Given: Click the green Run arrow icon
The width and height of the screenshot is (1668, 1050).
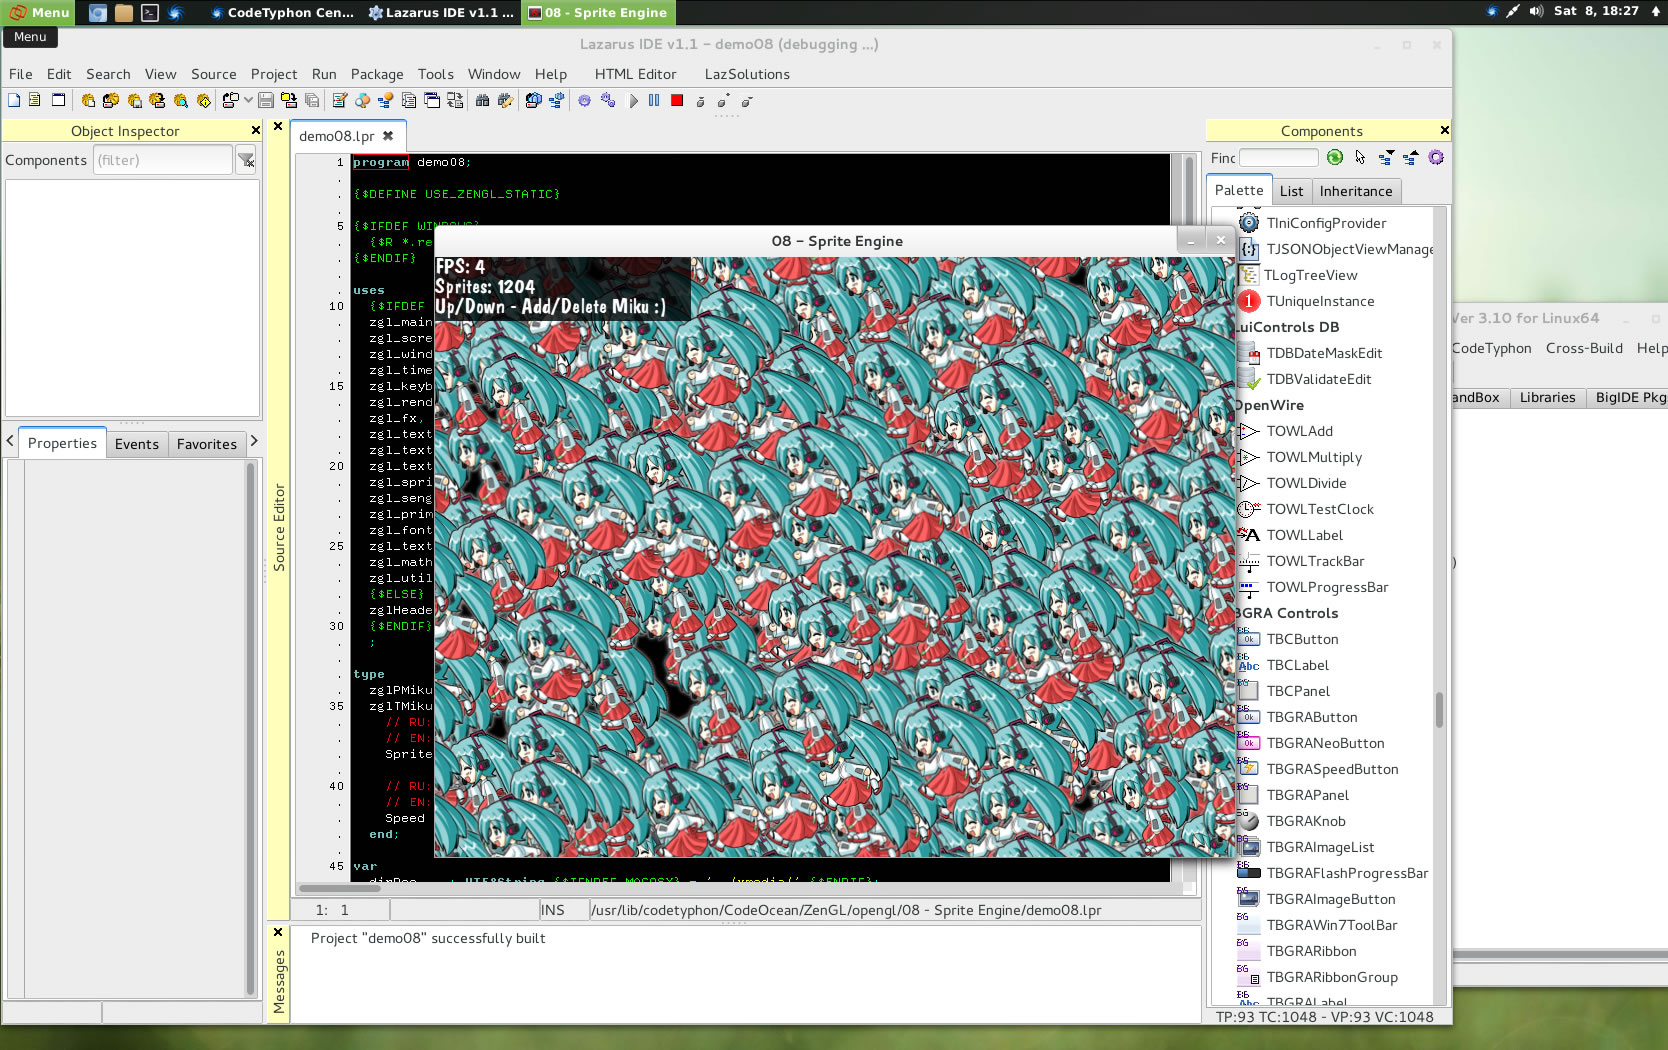Looking at the screenshot, I should pos(633,100).
